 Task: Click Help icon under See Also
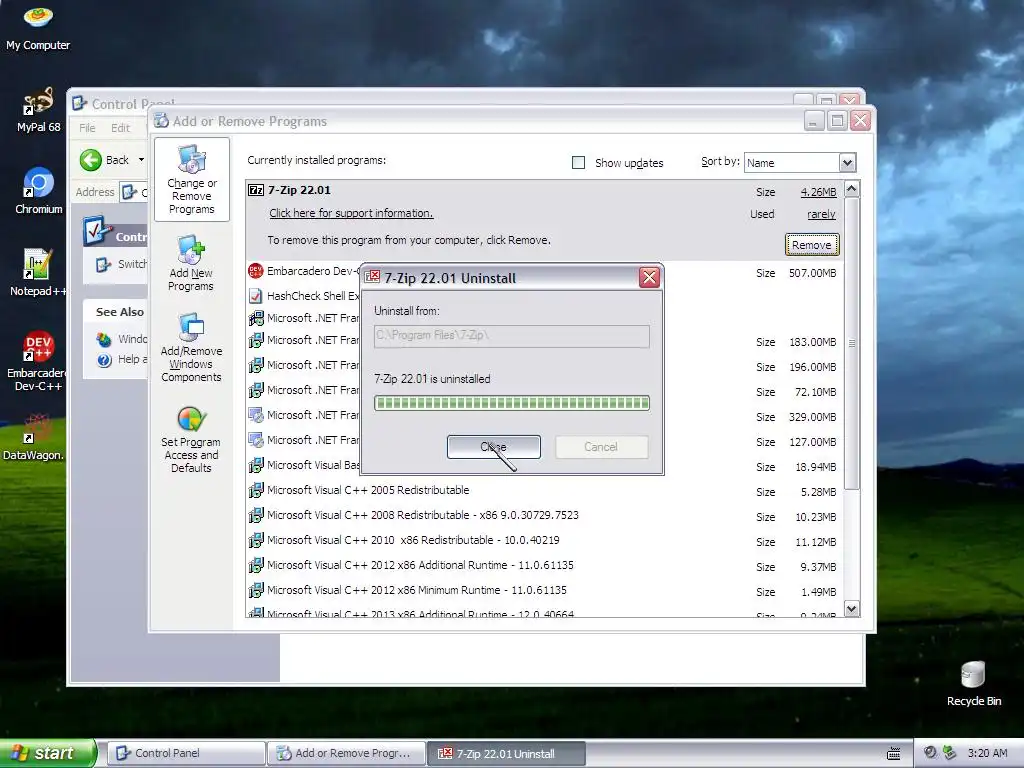coord(104,360)
